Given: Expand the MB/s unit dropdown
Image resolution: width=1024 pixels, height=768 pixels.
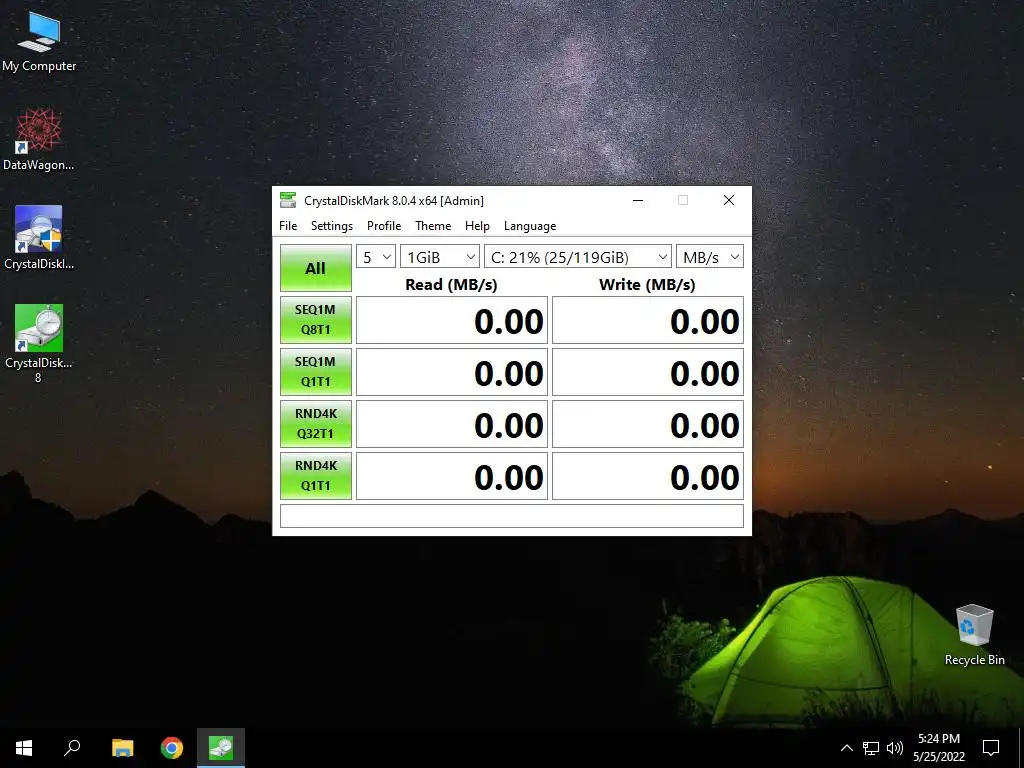Looking at the screenshot, I should (x=710, y=257).
